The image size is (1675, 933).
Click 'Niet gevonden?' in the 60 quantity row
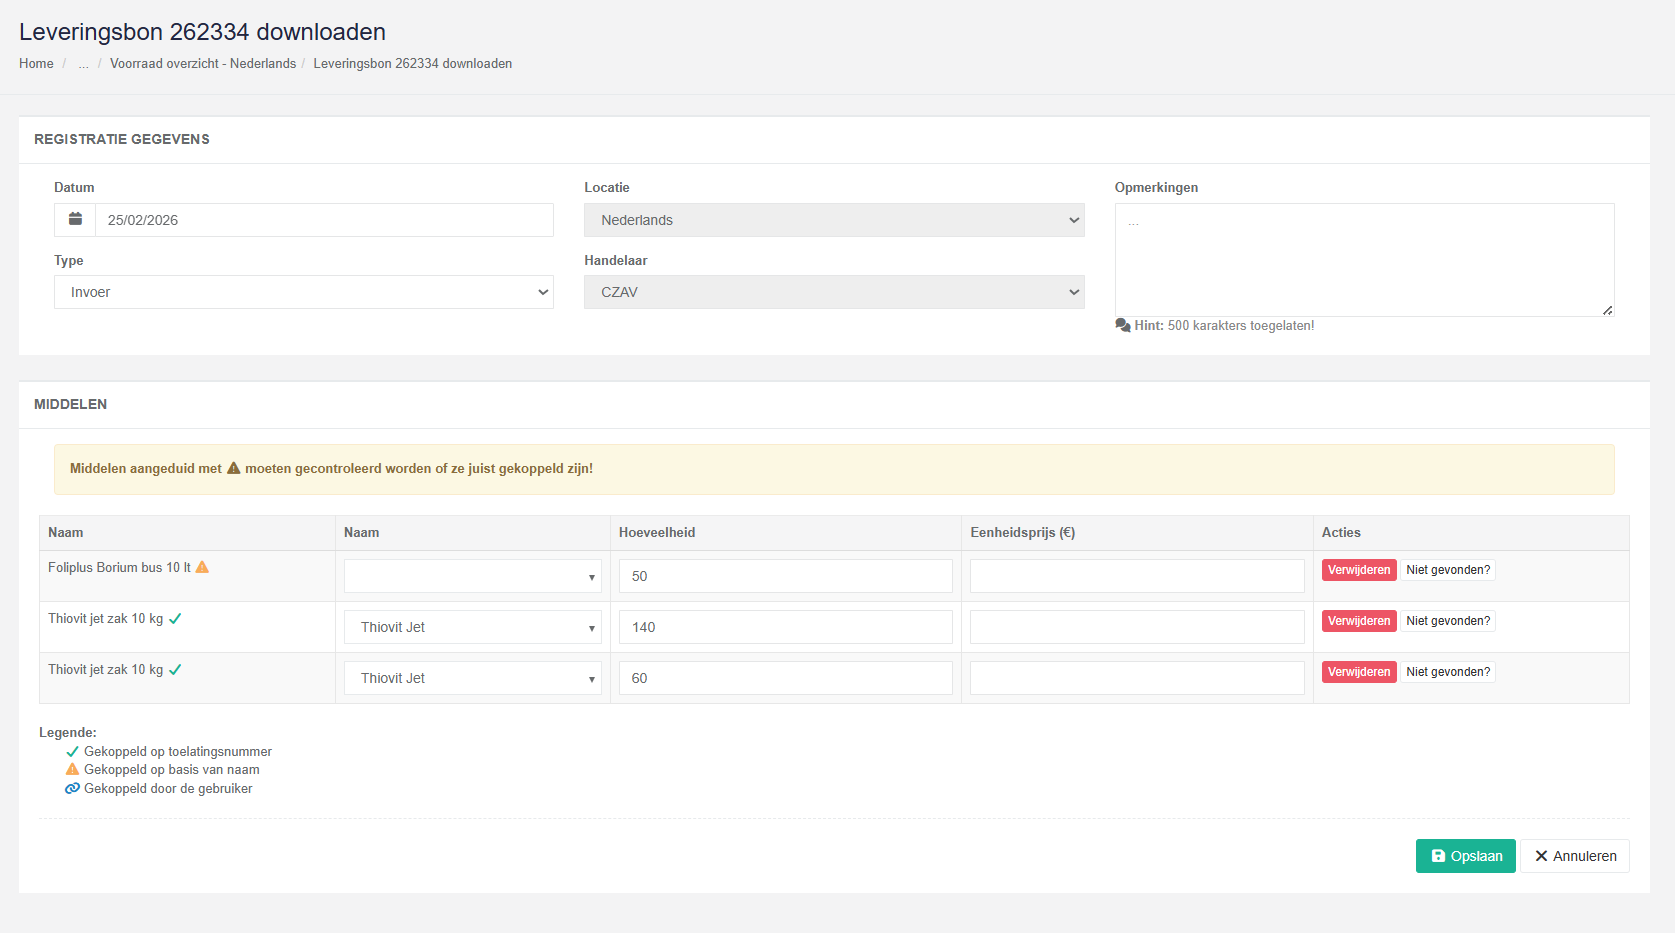1448,672
